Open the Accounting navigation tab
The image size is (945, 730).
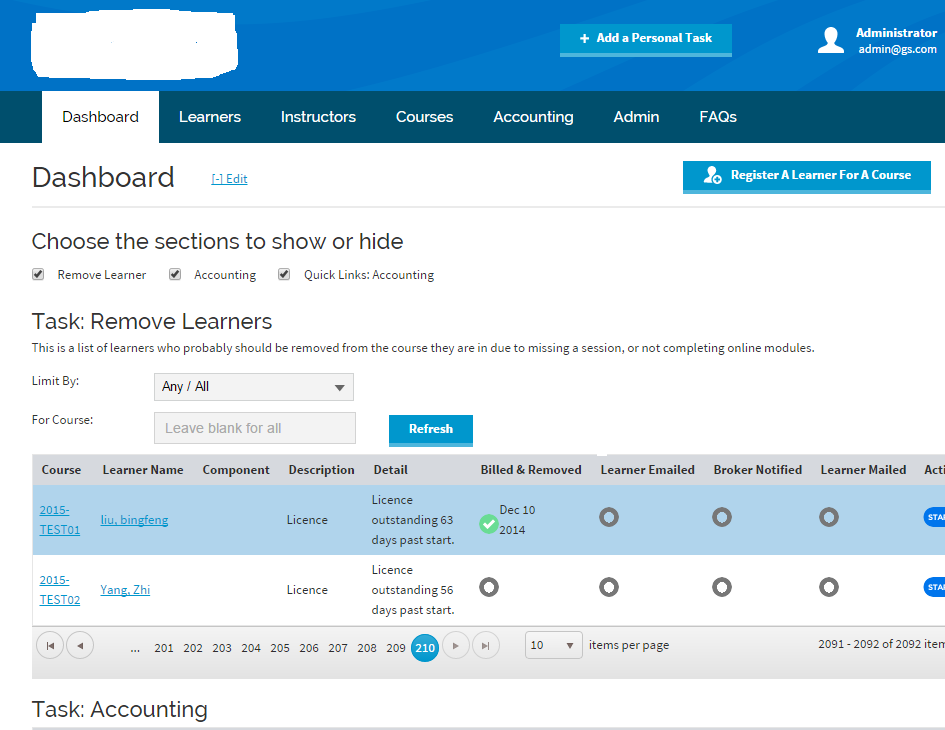[533, 117]
